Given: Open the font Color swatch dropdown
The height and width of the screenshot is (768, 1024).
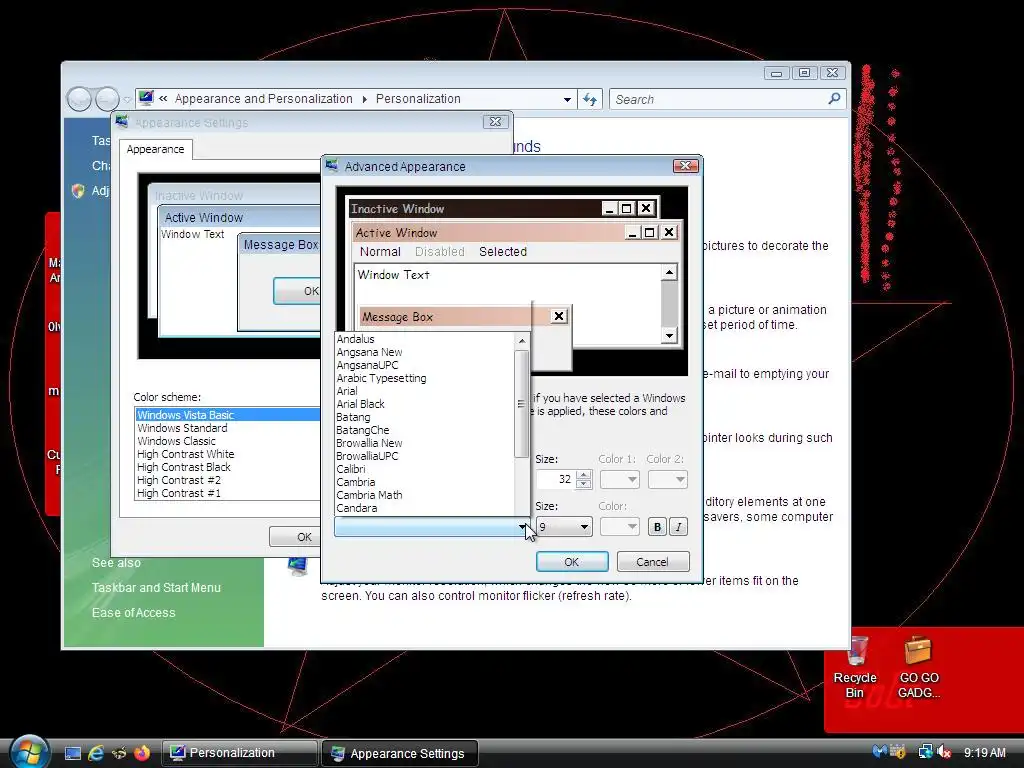Looking at the screenshot, I should [x=619, y=526].
